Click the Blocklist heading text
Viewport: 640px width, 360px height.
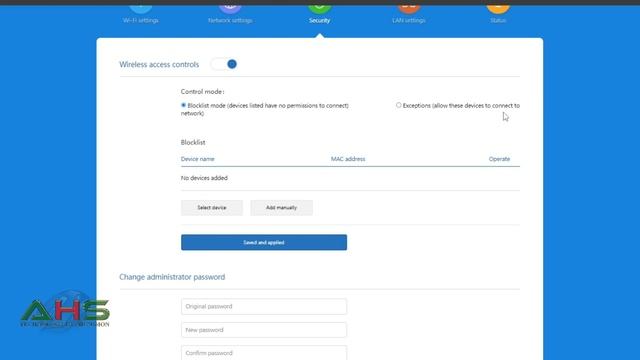coord(193,142)
